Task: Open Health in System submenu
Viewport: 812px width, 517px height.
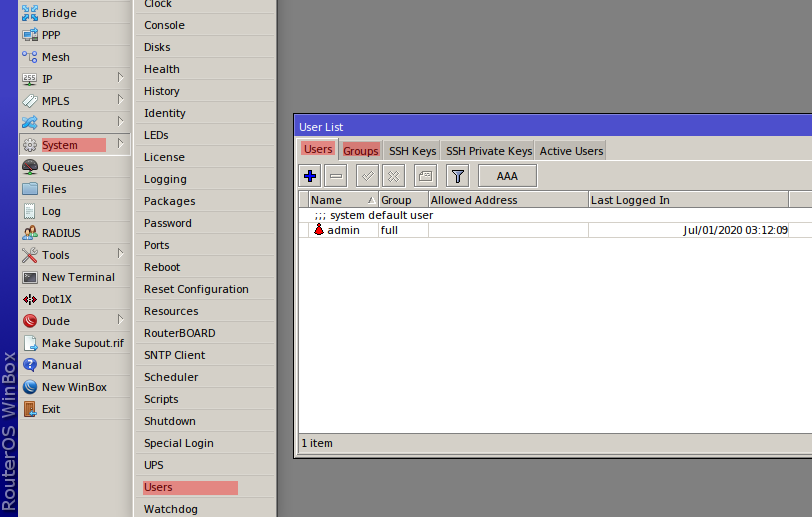Action: coord(205,69)
